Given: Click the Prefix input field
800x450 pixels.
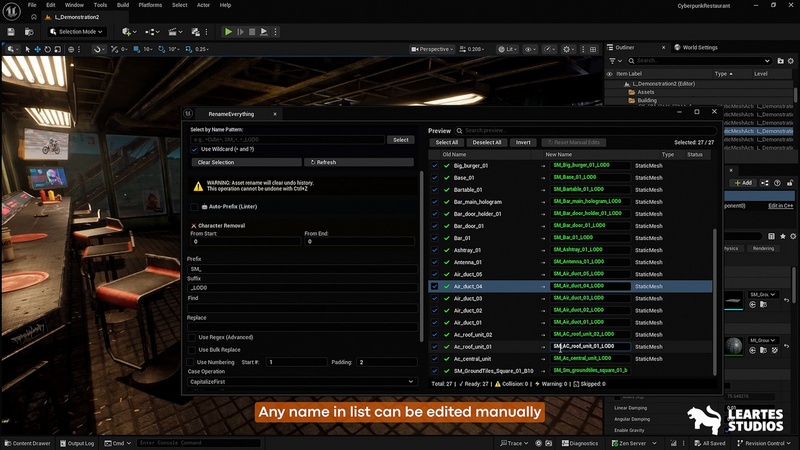Looking at the screenshot, I should click(x=303, y=269).
